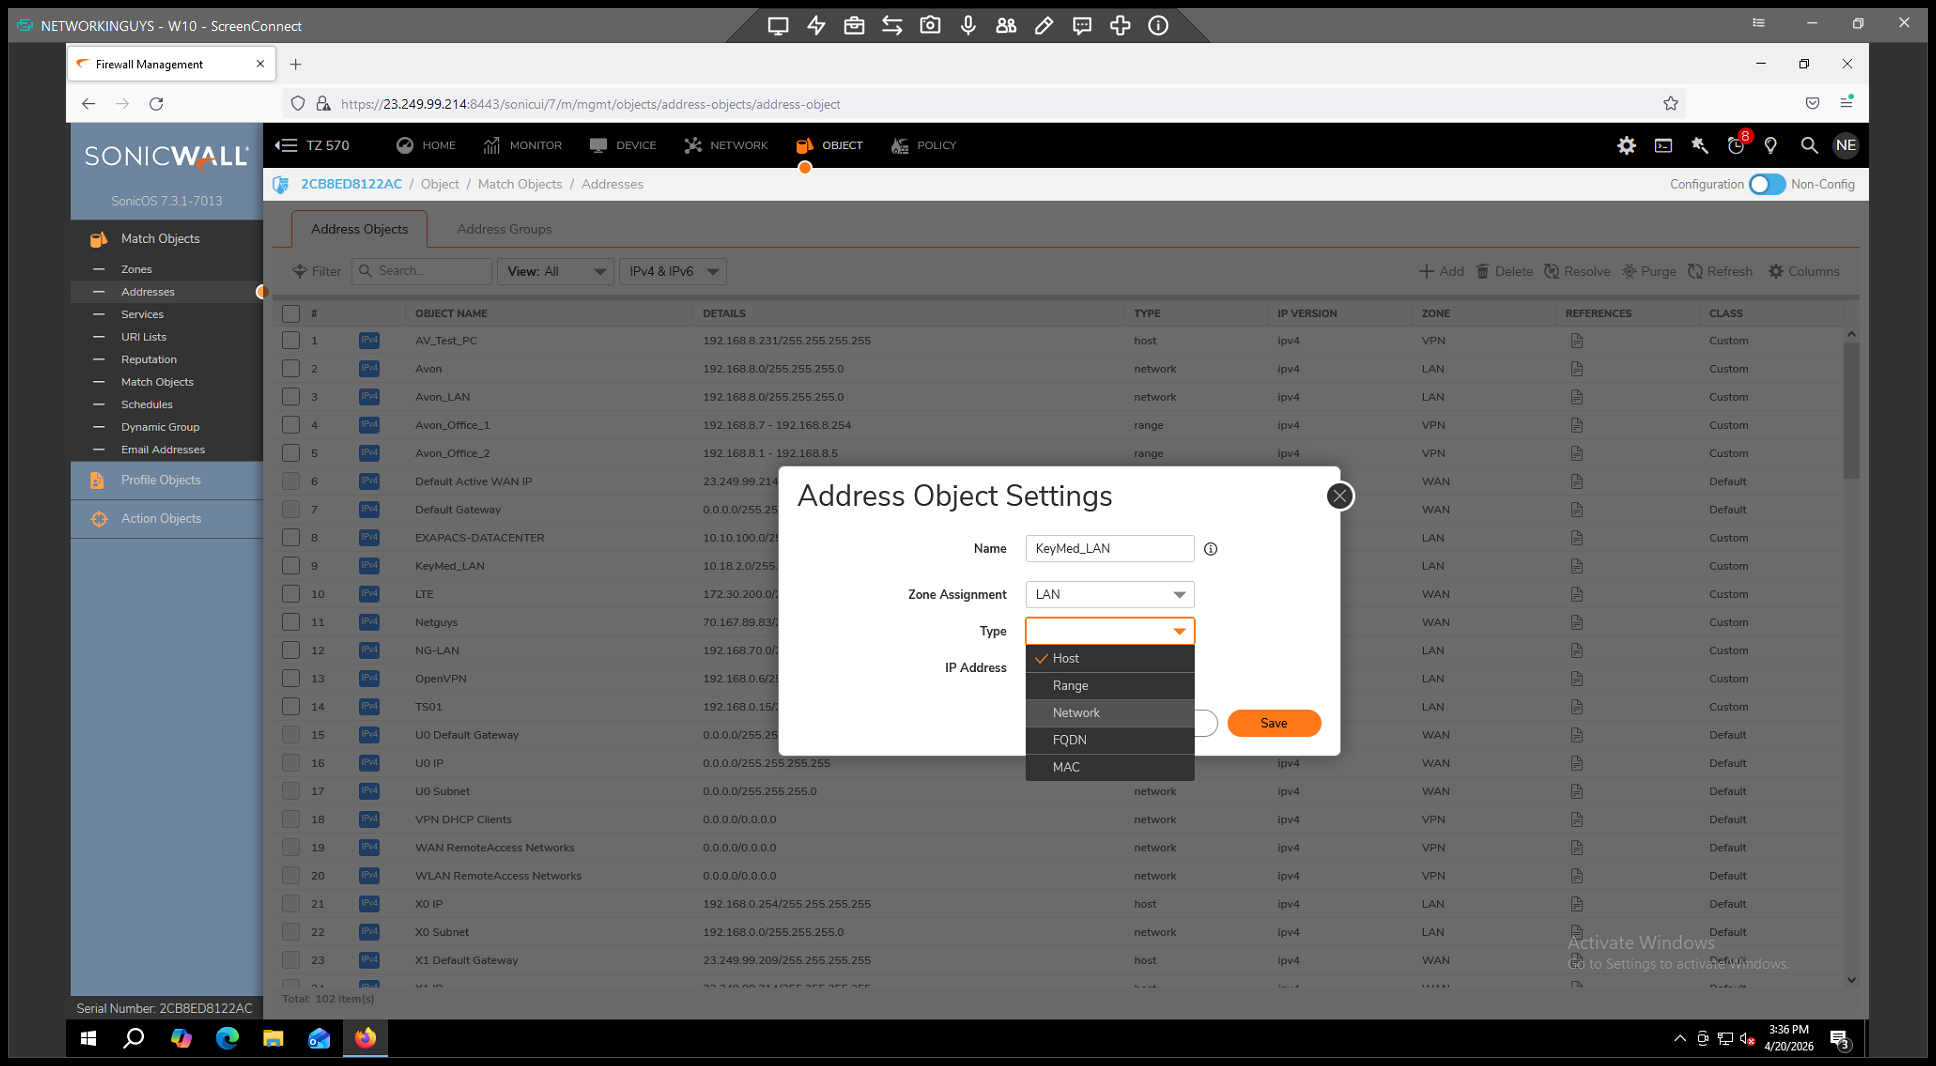Expand the Zone Assignment dropdown
This screenshot has height=1066, width=1936.
point(1109,595)
